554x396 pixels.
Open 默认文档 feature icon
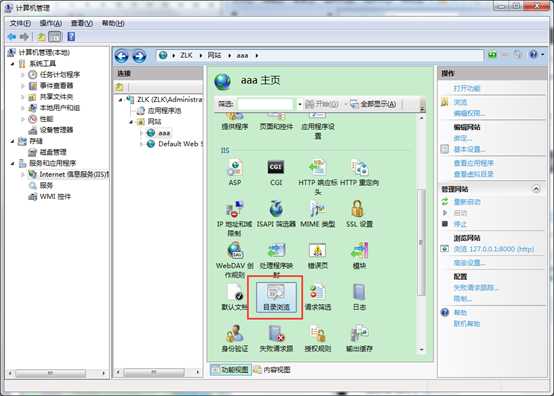tap(235, 297)
